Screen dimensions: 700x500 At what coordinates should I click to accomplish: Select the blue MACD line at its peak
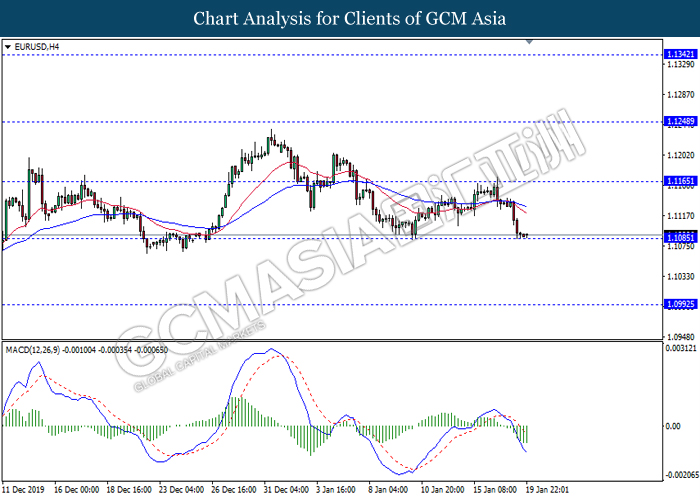271,349
